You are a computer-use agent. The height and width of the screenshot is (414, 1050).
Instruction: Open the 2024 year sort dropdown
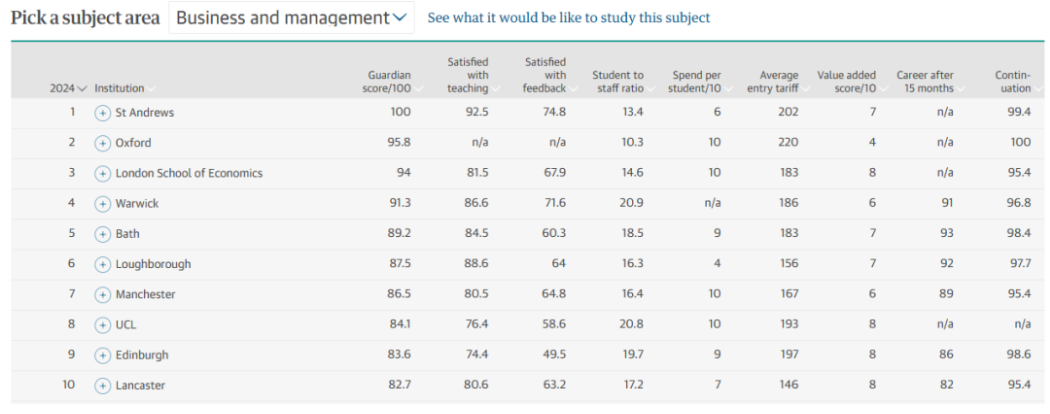[x=68, y=88]
